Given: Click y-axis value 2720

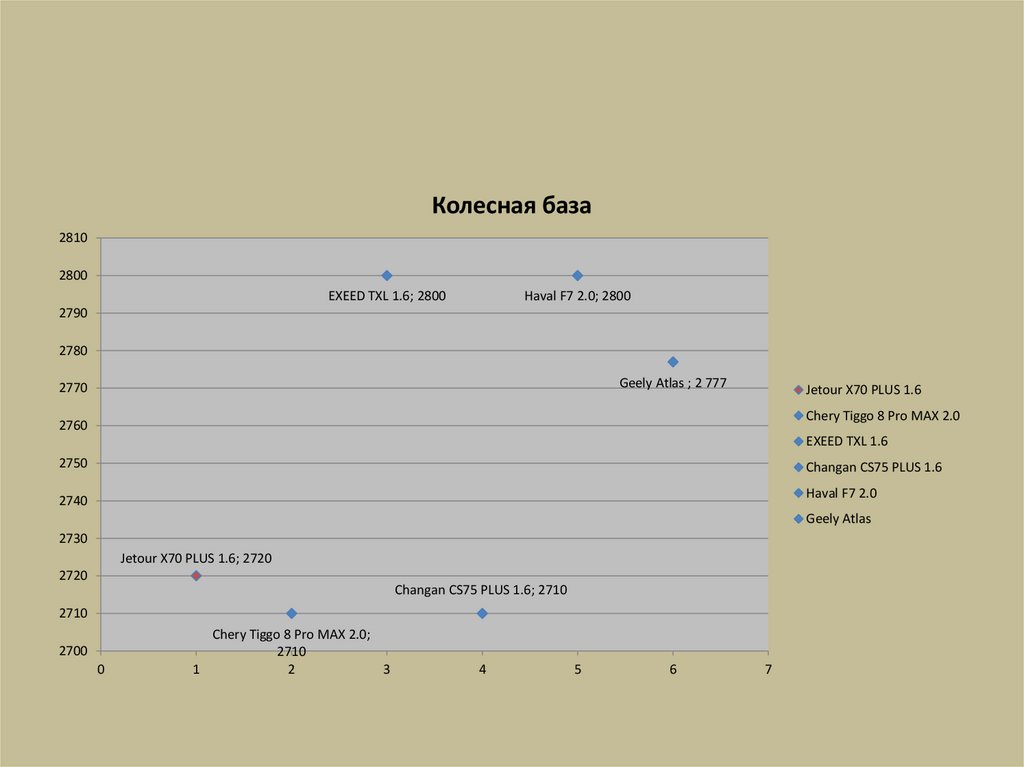Looking at the screenshot, I should pos(73,576).
